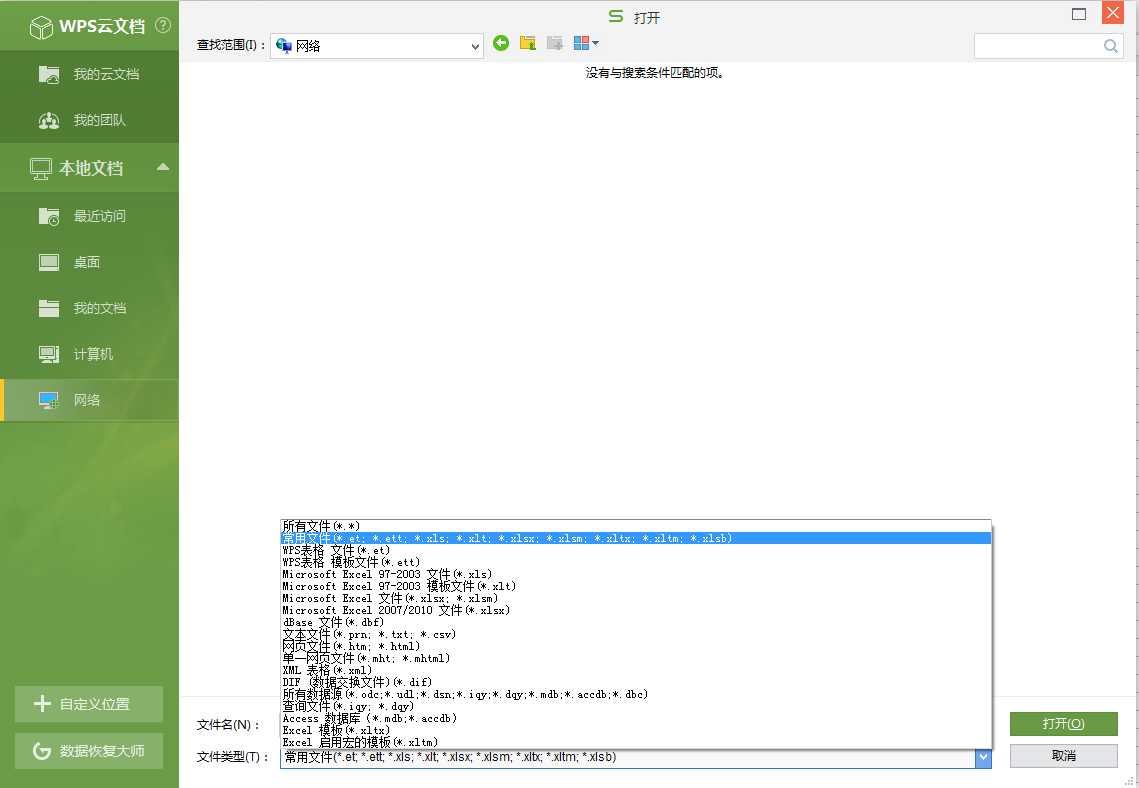This screenshot has height=788, width=1139.
Task: Select 单一网页文件(*.mht) option
Action: point(636,658)
